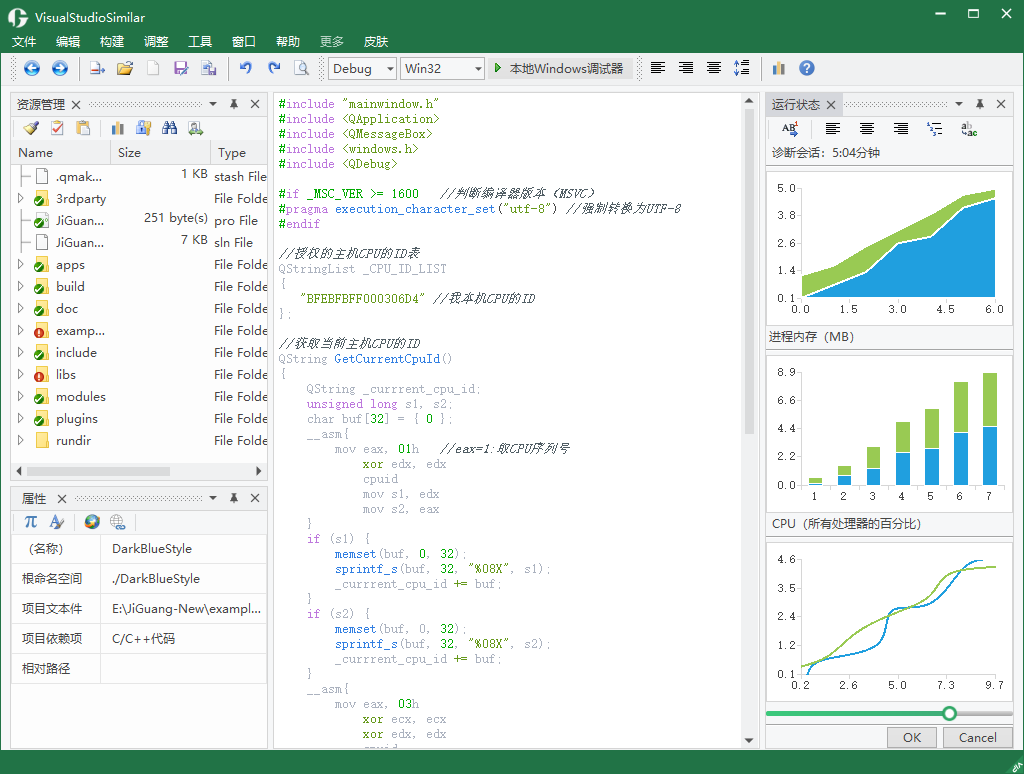Click the blue back arrow icon

(31, 68)
